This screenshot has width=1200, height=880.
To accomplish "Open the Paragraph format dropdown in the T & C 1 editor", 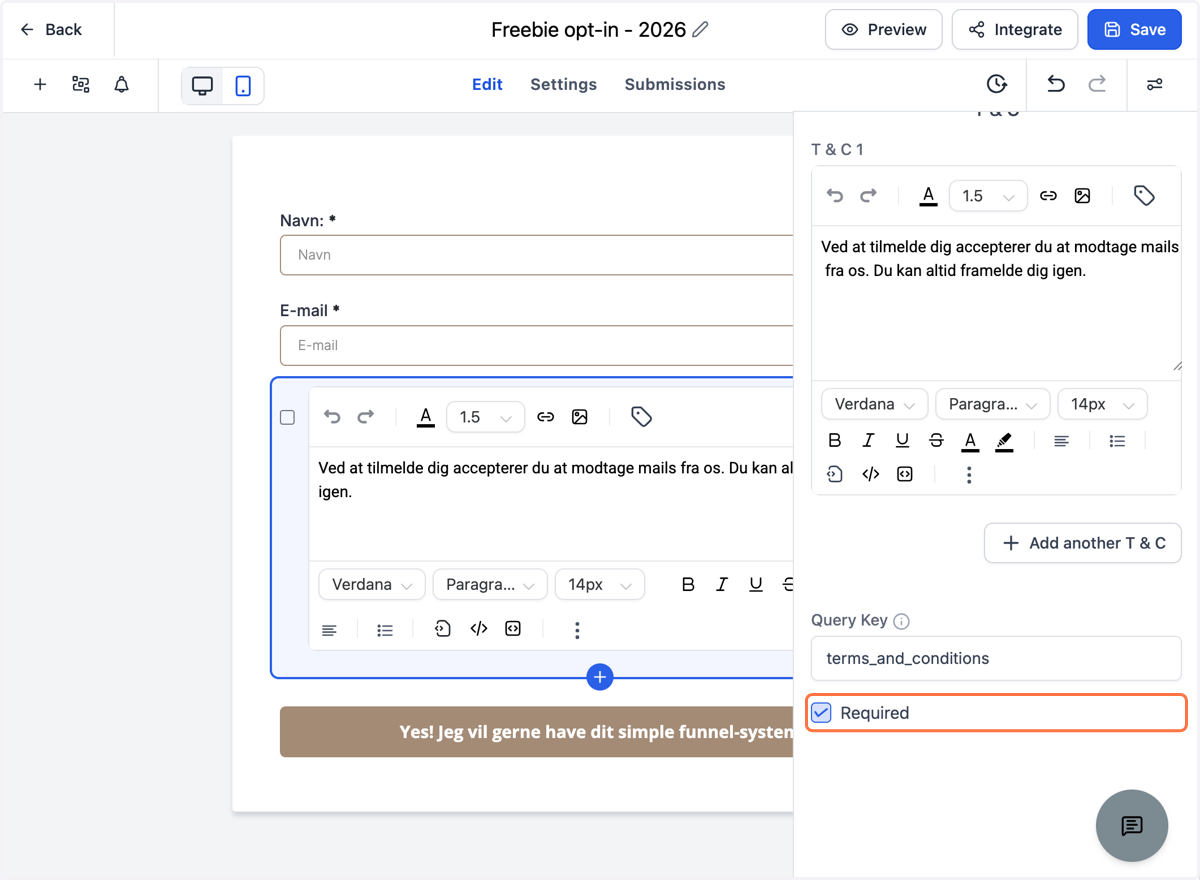I will [993, 404].
